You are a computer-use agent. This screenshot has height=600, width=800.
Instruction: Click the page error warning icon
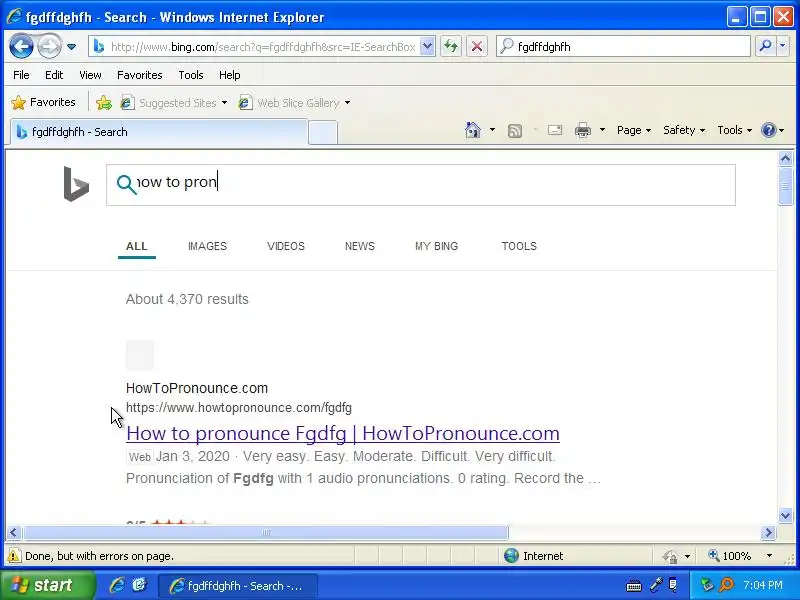(x=14, y=556)
